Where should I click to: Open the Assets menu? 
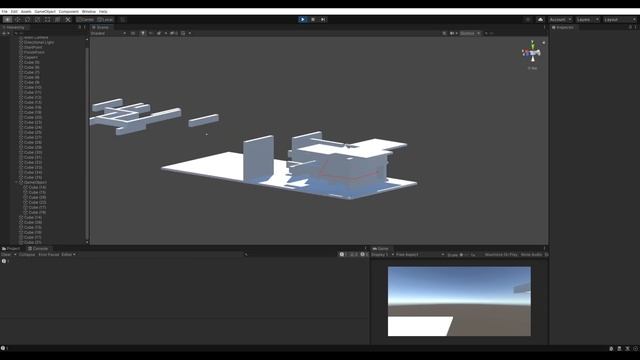pyautogui.click(x=26, y=11)
